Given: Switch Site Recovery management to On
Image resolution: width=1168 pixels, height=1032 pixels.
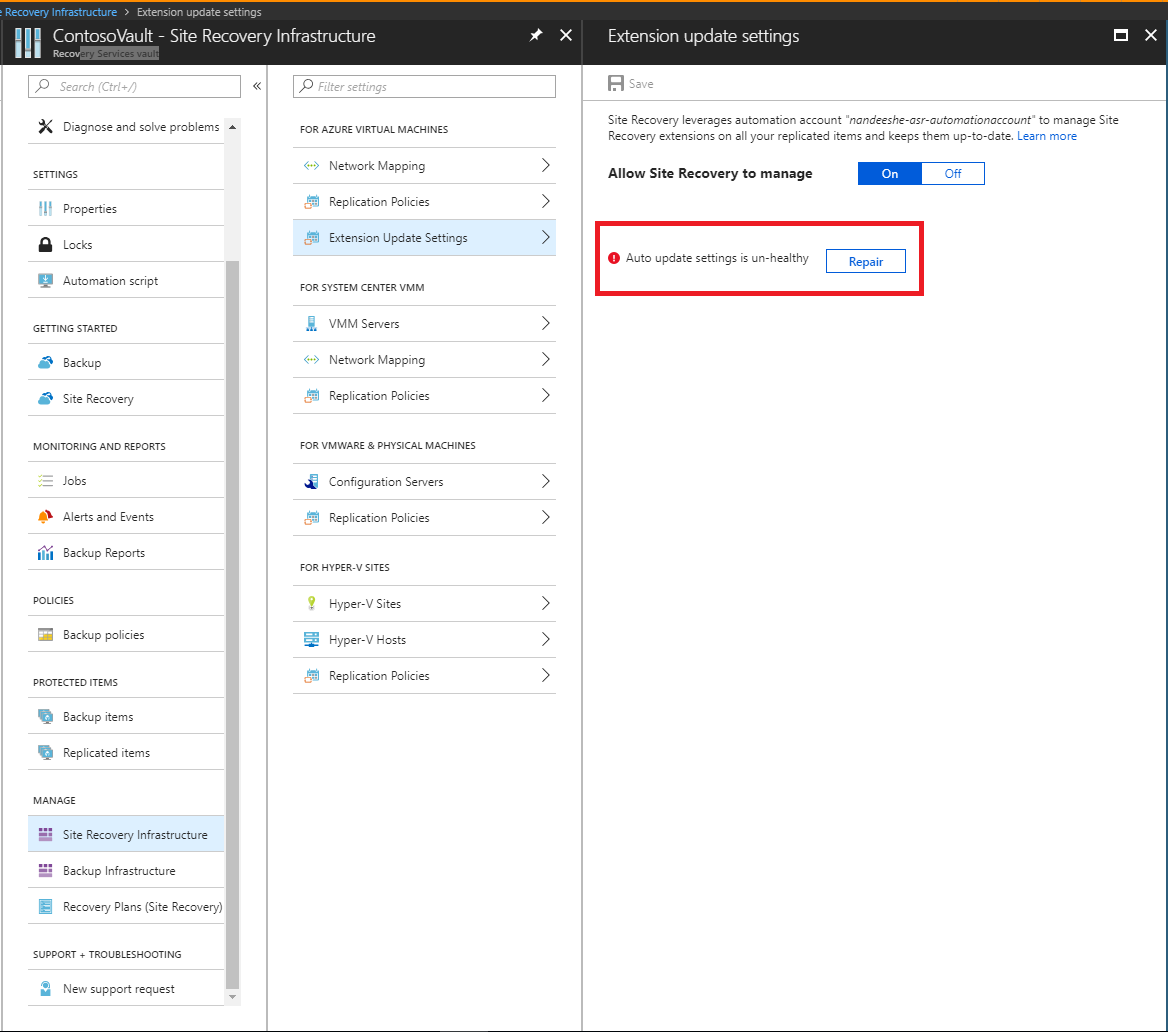Looking at the screenshot, I should coord(889,174).
